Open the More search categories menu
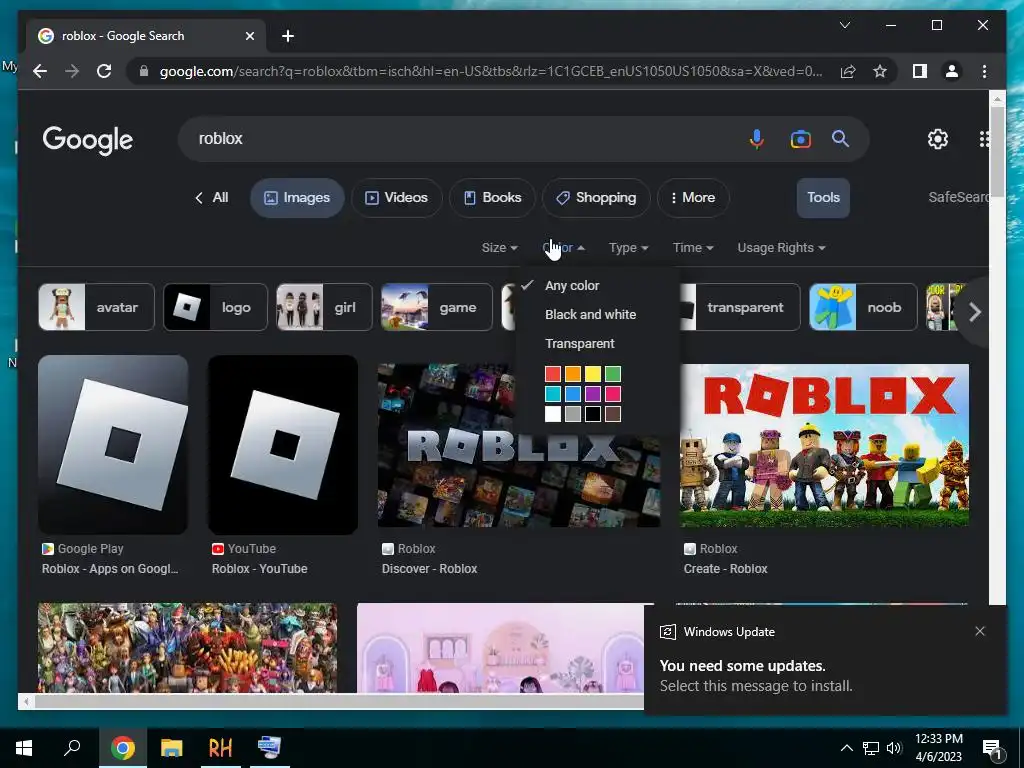1024x768 pixels. point(693,197)
